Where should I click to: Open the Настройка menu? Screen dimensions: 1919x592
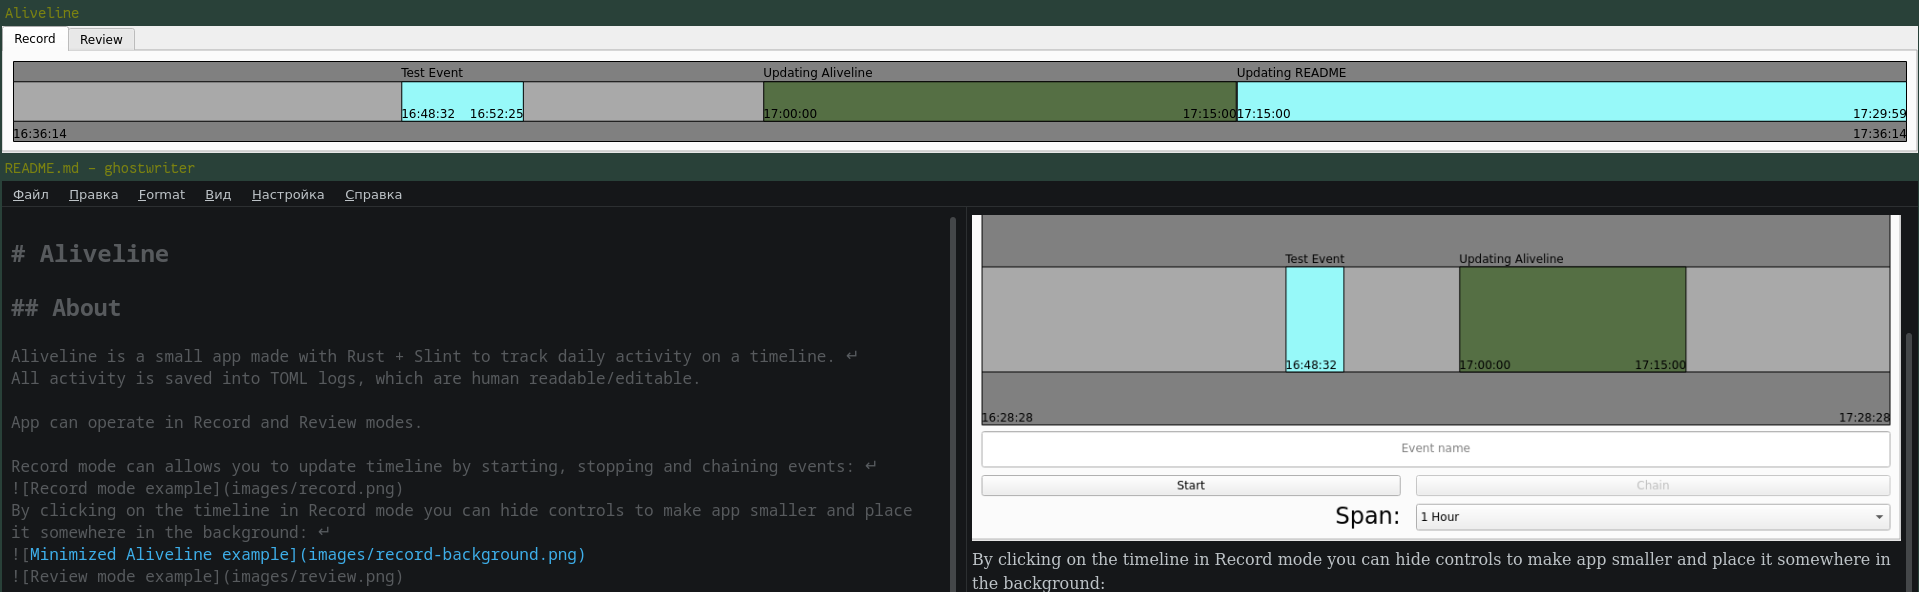pos(288,195)
